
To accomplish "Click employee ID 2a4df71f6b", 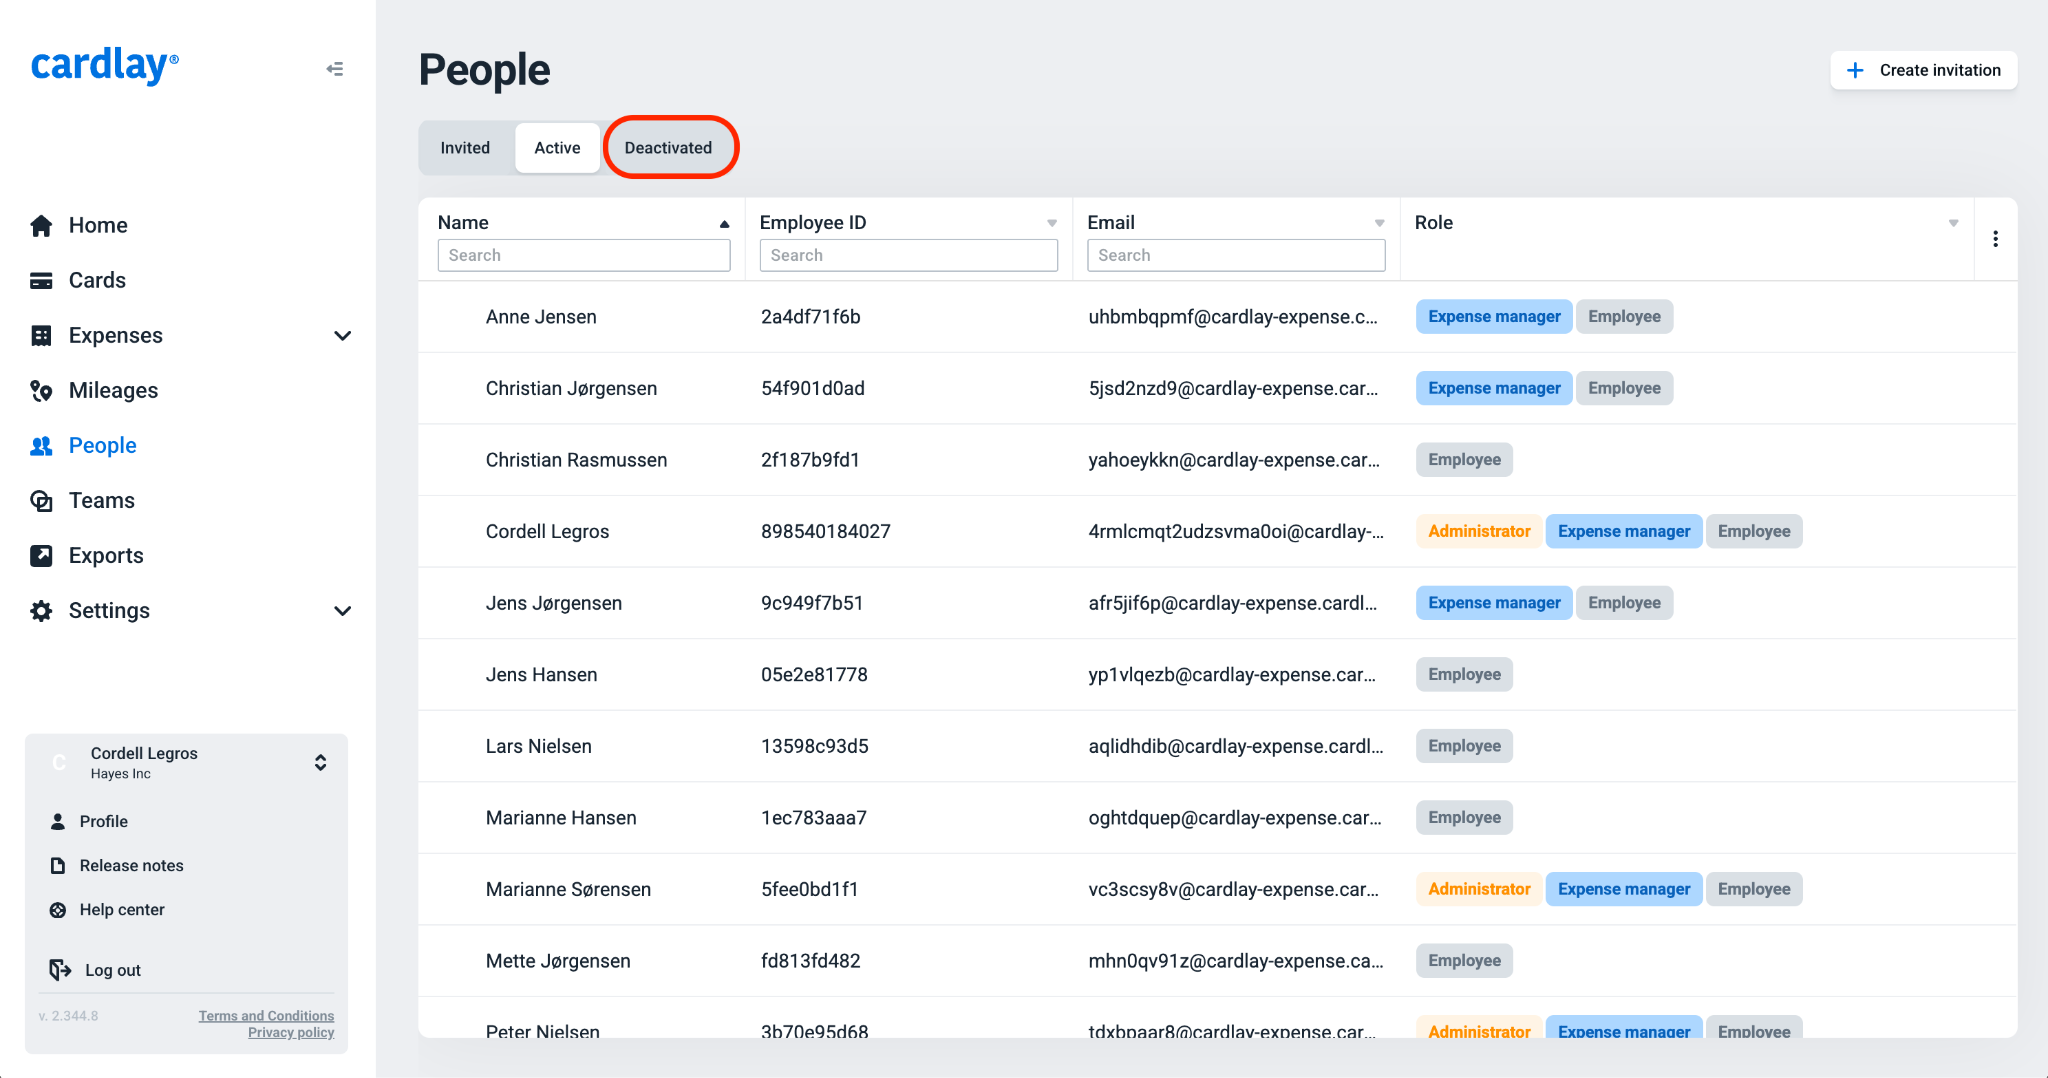I will click(x=811, y=317).
